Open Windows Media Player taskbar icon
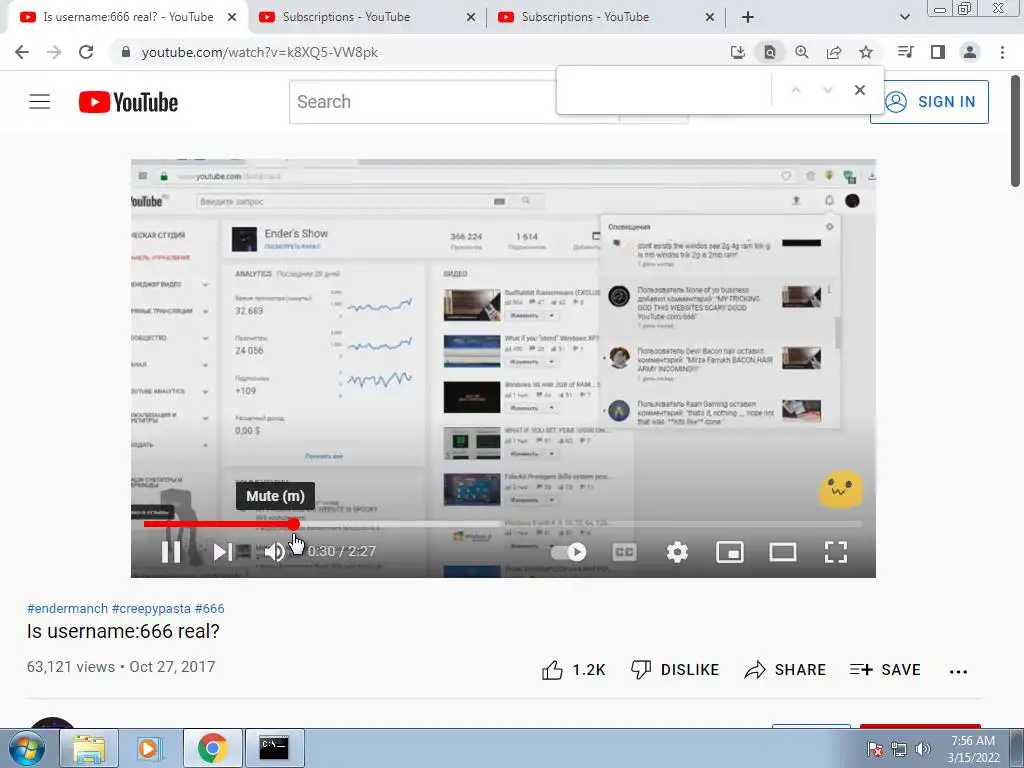1024x768 pixels. 151,748
